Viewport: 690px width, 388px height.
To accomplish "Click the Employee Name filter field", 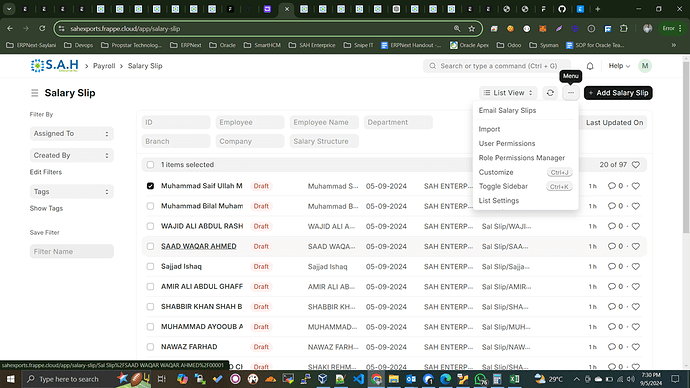I will [324, 122].
